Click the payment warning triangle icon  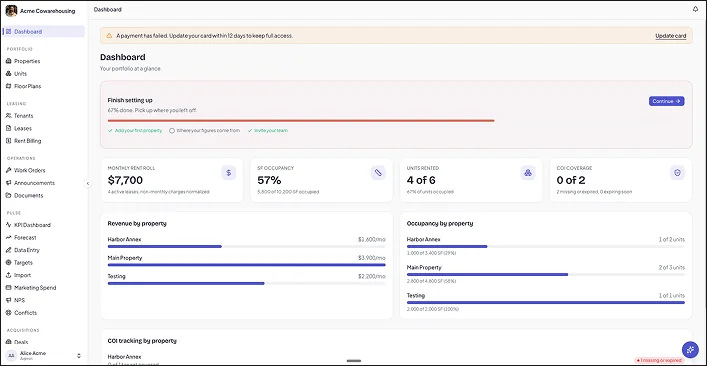pyautogui.click(x=109, y=35)
